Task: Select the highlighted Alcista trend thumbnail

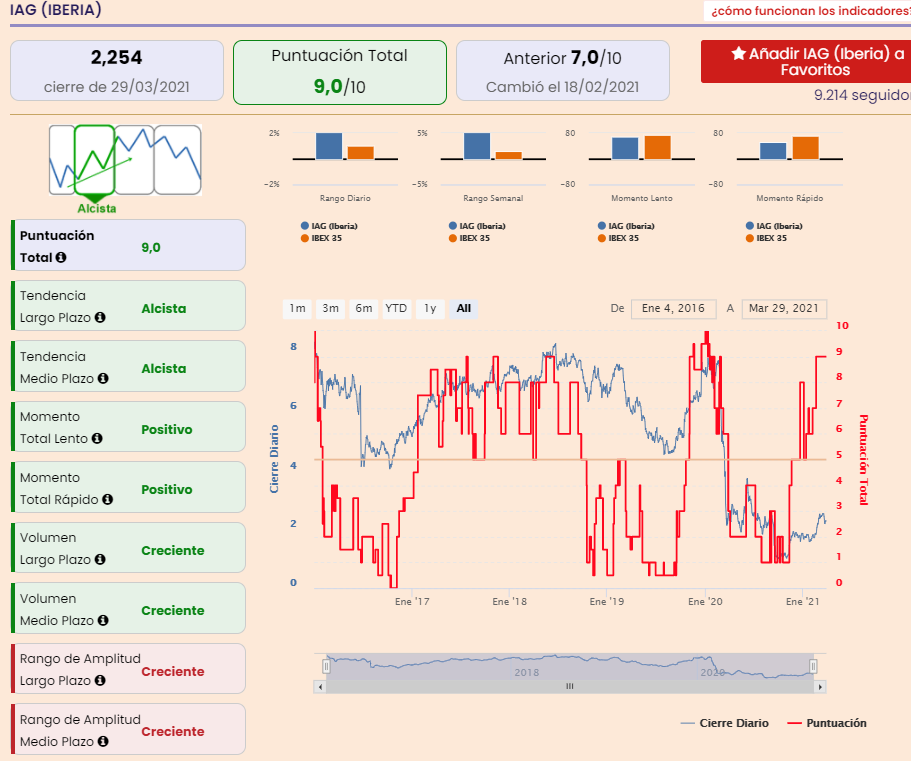Action: click(x=95, y=160)
